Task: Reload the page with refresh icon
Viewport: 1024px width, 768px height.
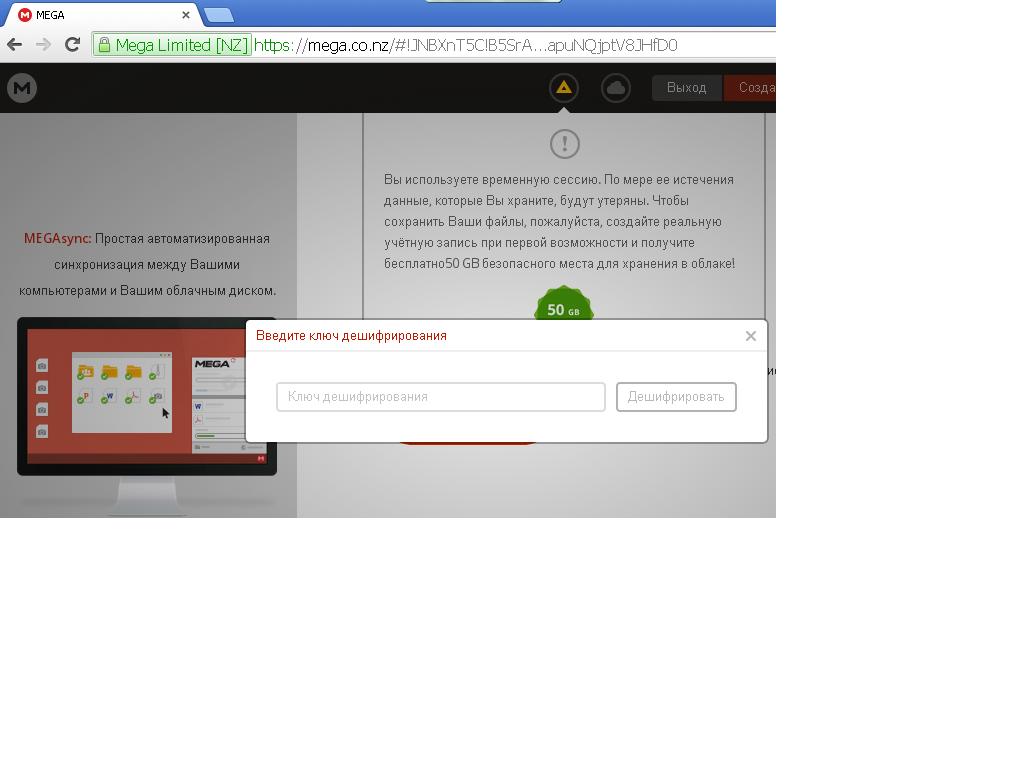Action: coord(72,44)
